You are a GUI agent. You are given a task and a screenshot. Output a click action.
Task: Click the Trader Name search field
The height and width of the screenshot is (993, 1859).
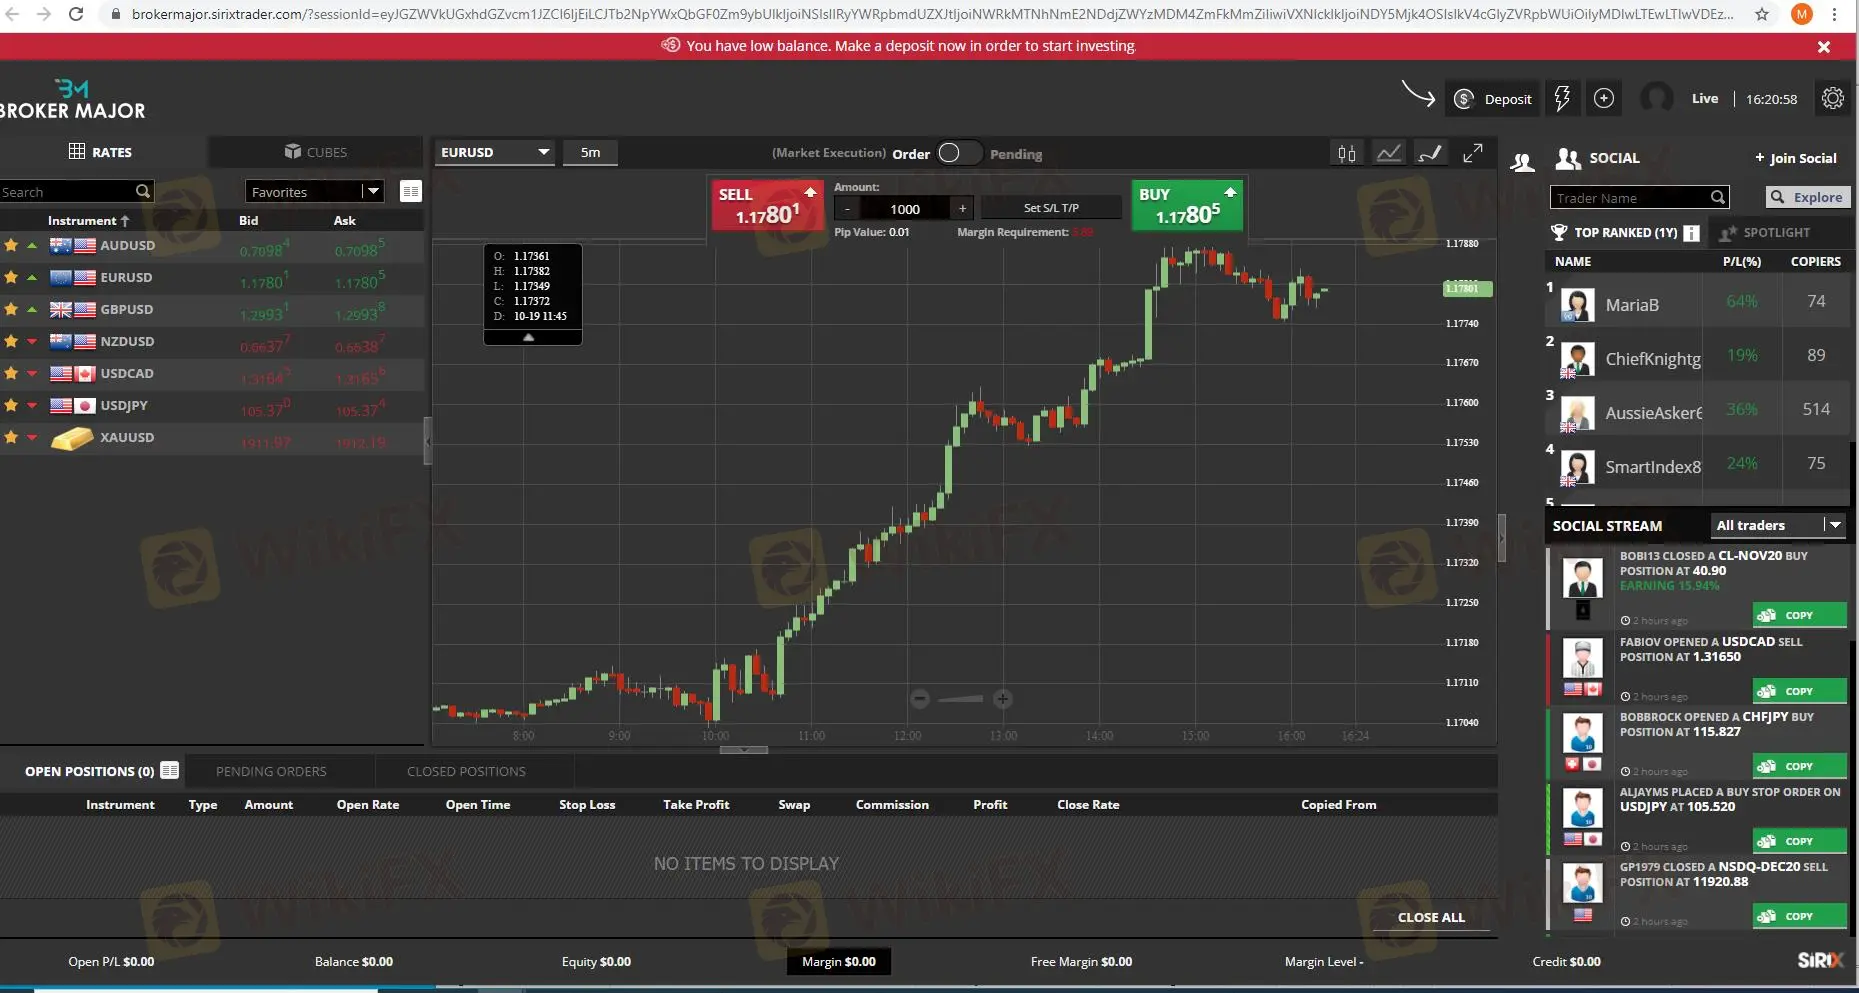point(1630,198)
